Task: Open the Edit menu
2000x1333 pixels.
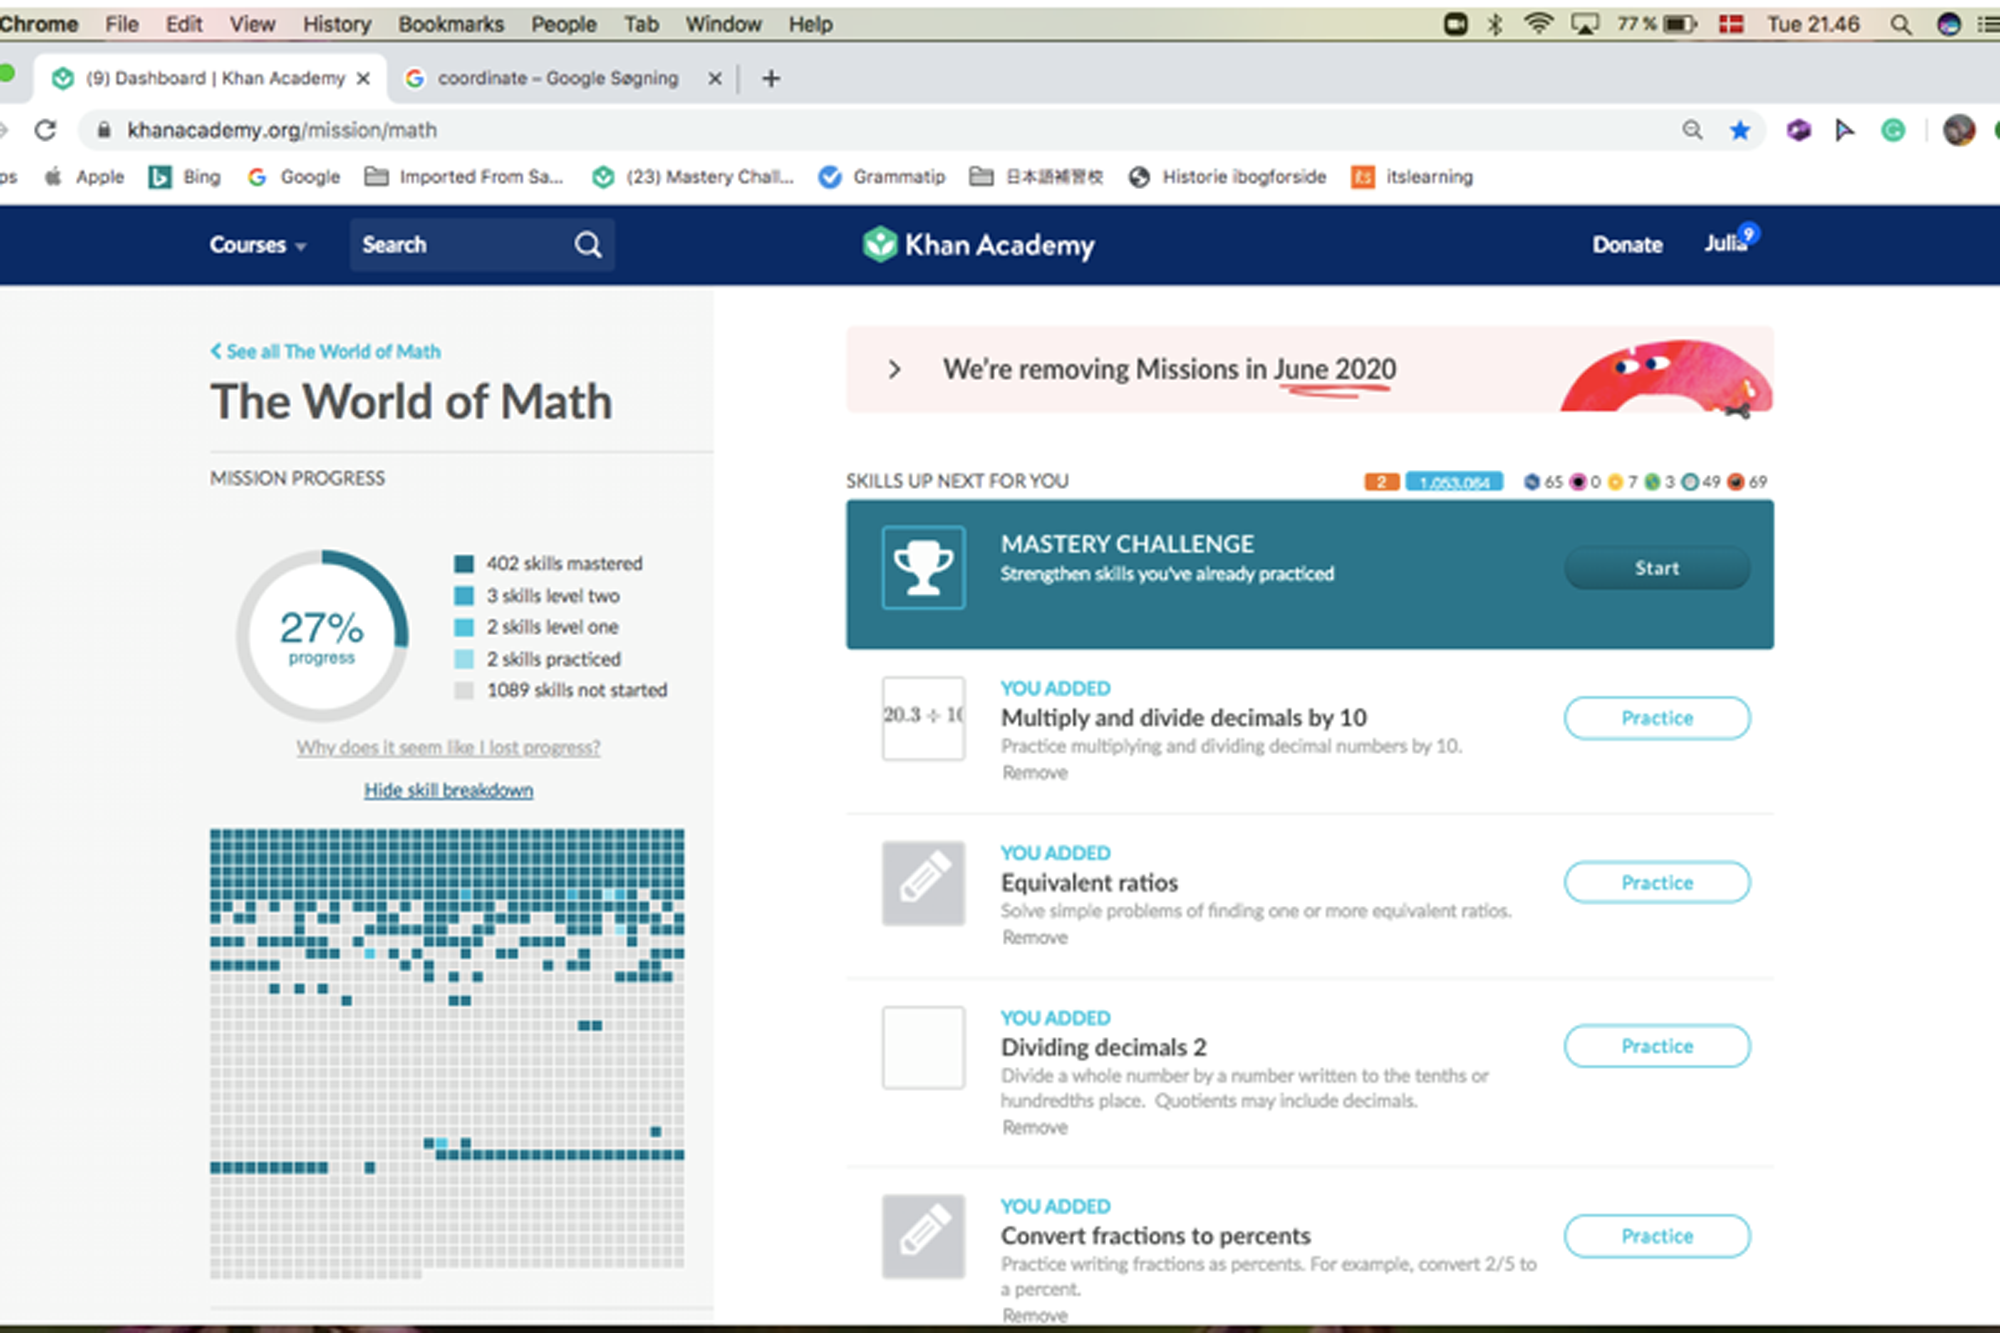Action: [184, 24]
